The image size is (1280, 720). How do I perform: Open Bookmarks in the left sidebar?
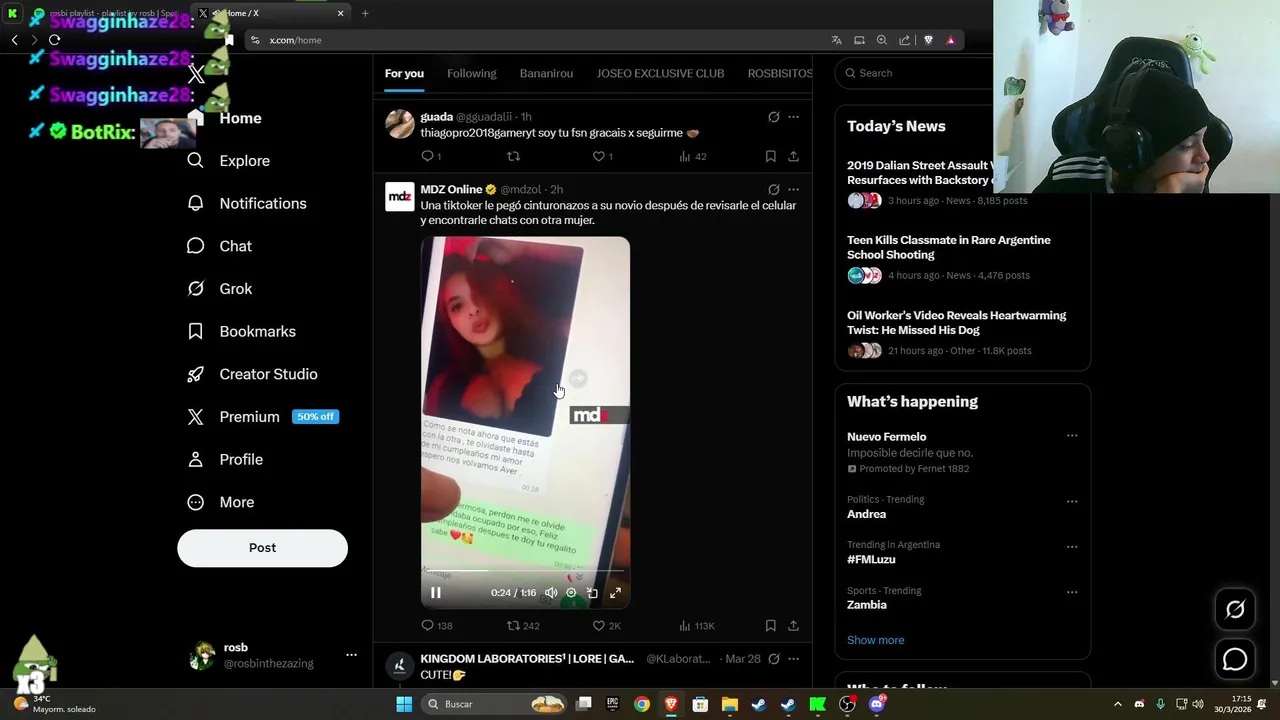click(x=242, y=331)
